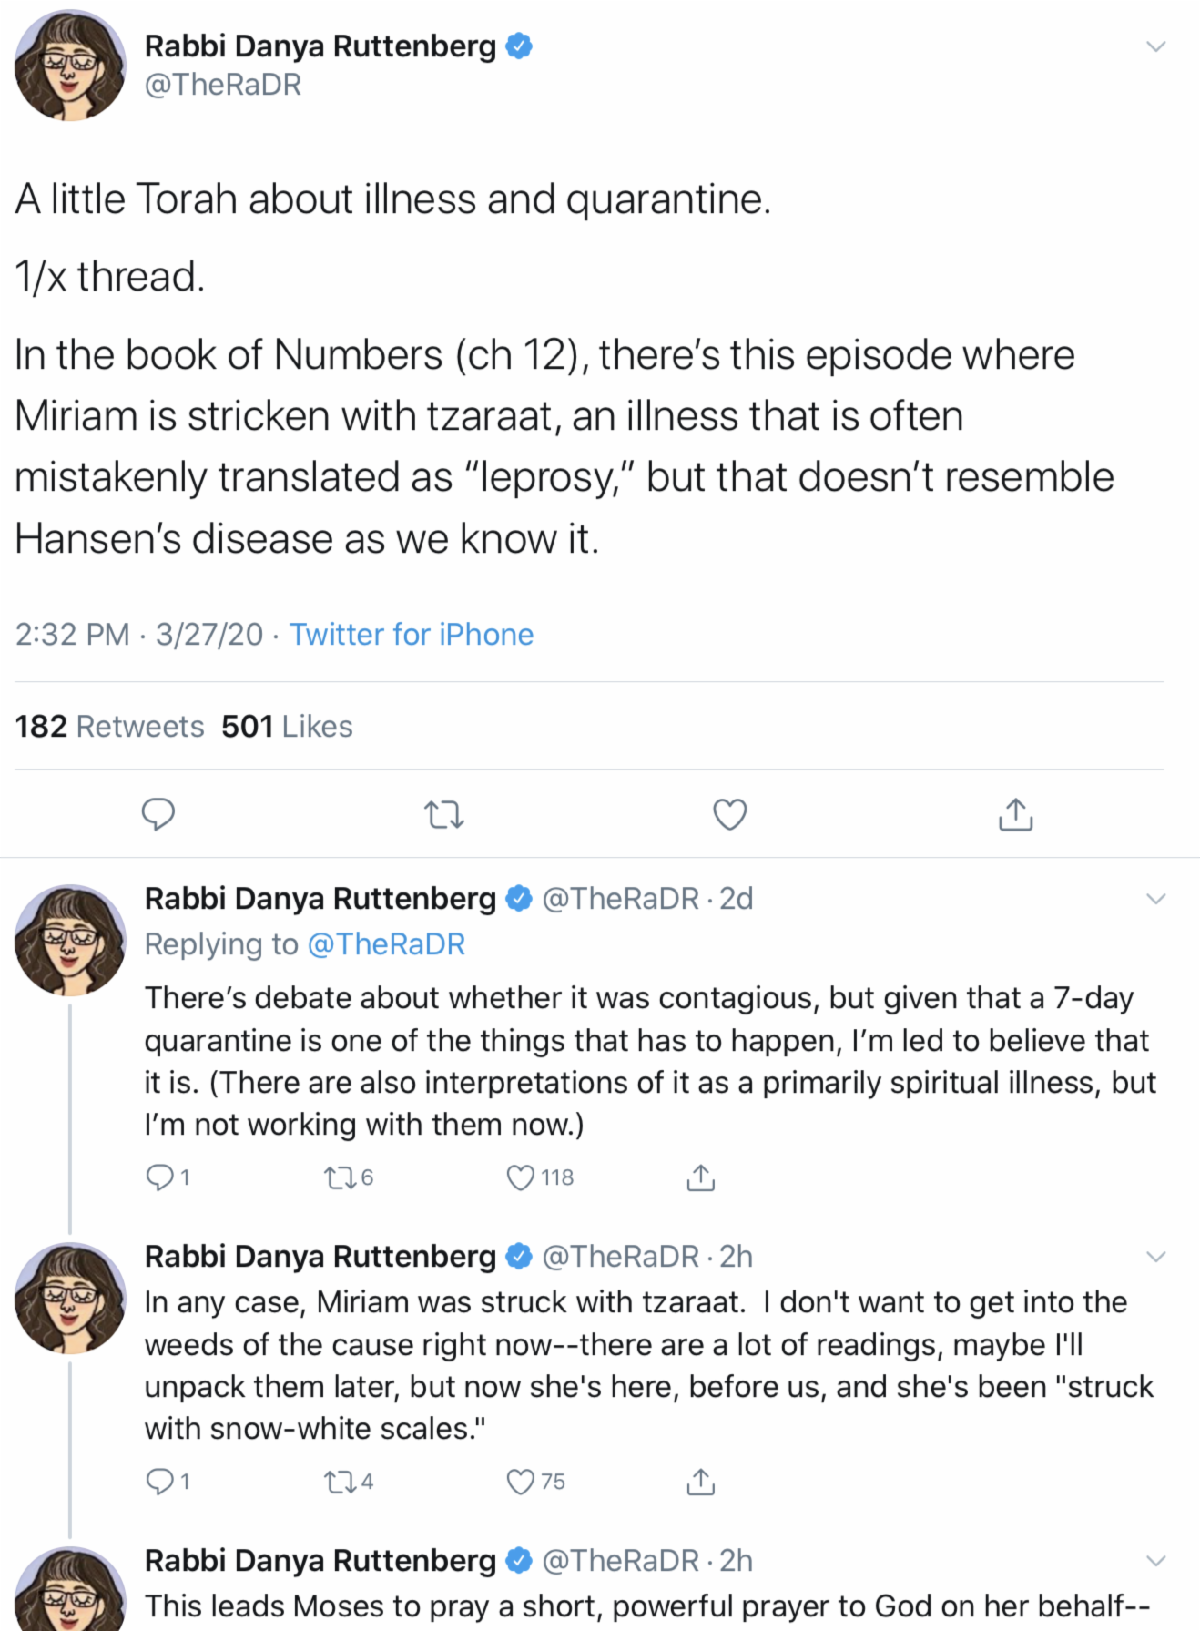Share the snow-white scales tweet
The height and width of the screenshot is (1631, 1200).
[x=700, y=1481]
